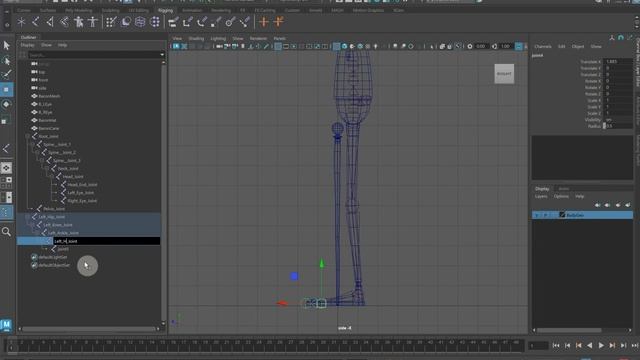The height and width of the screenshot is (360, 640).
Task: Click the Radius value field
Action: point(618,126)
